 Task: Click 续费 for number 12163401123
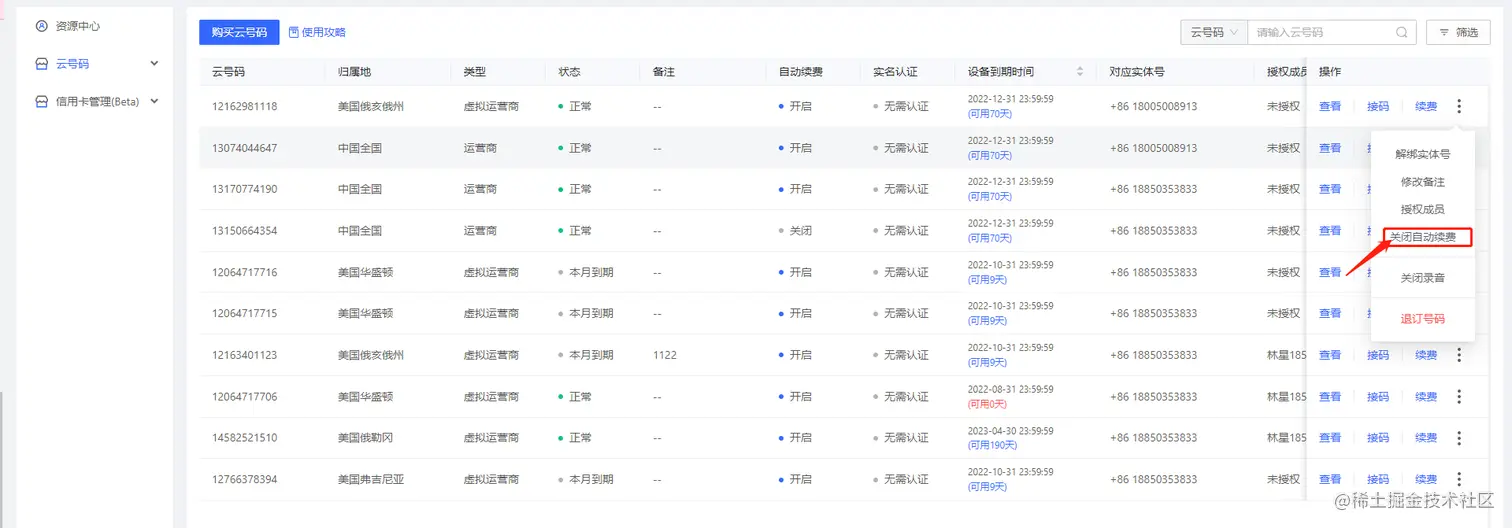1426,355
